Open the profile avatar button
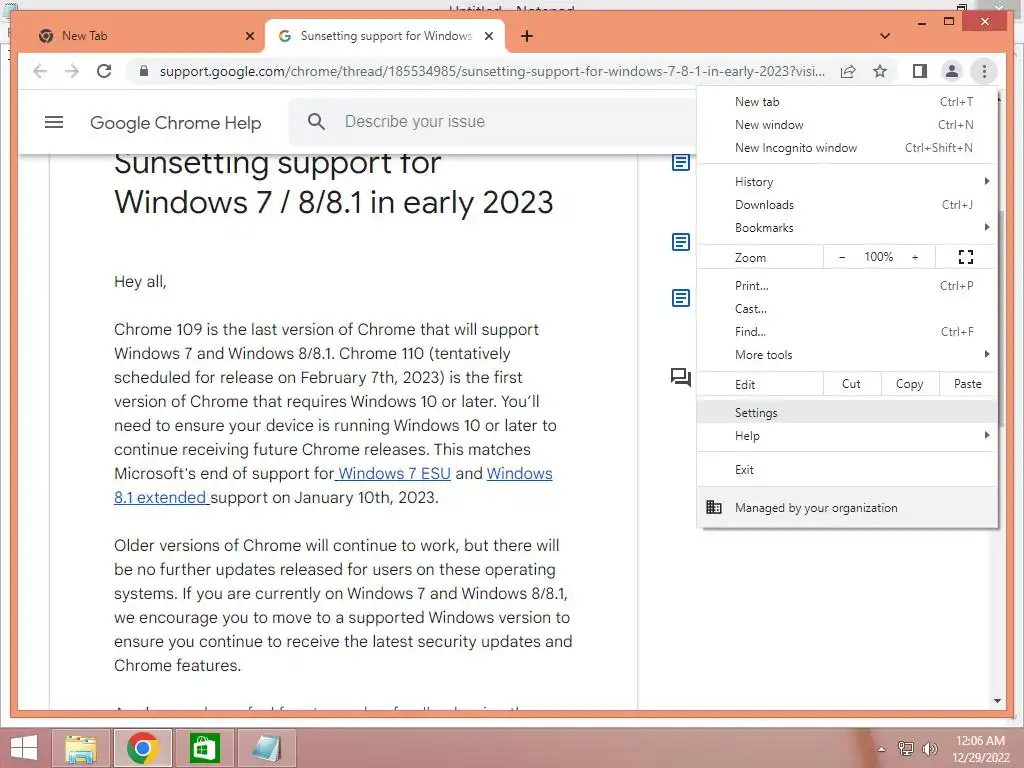 coord(952,71)
